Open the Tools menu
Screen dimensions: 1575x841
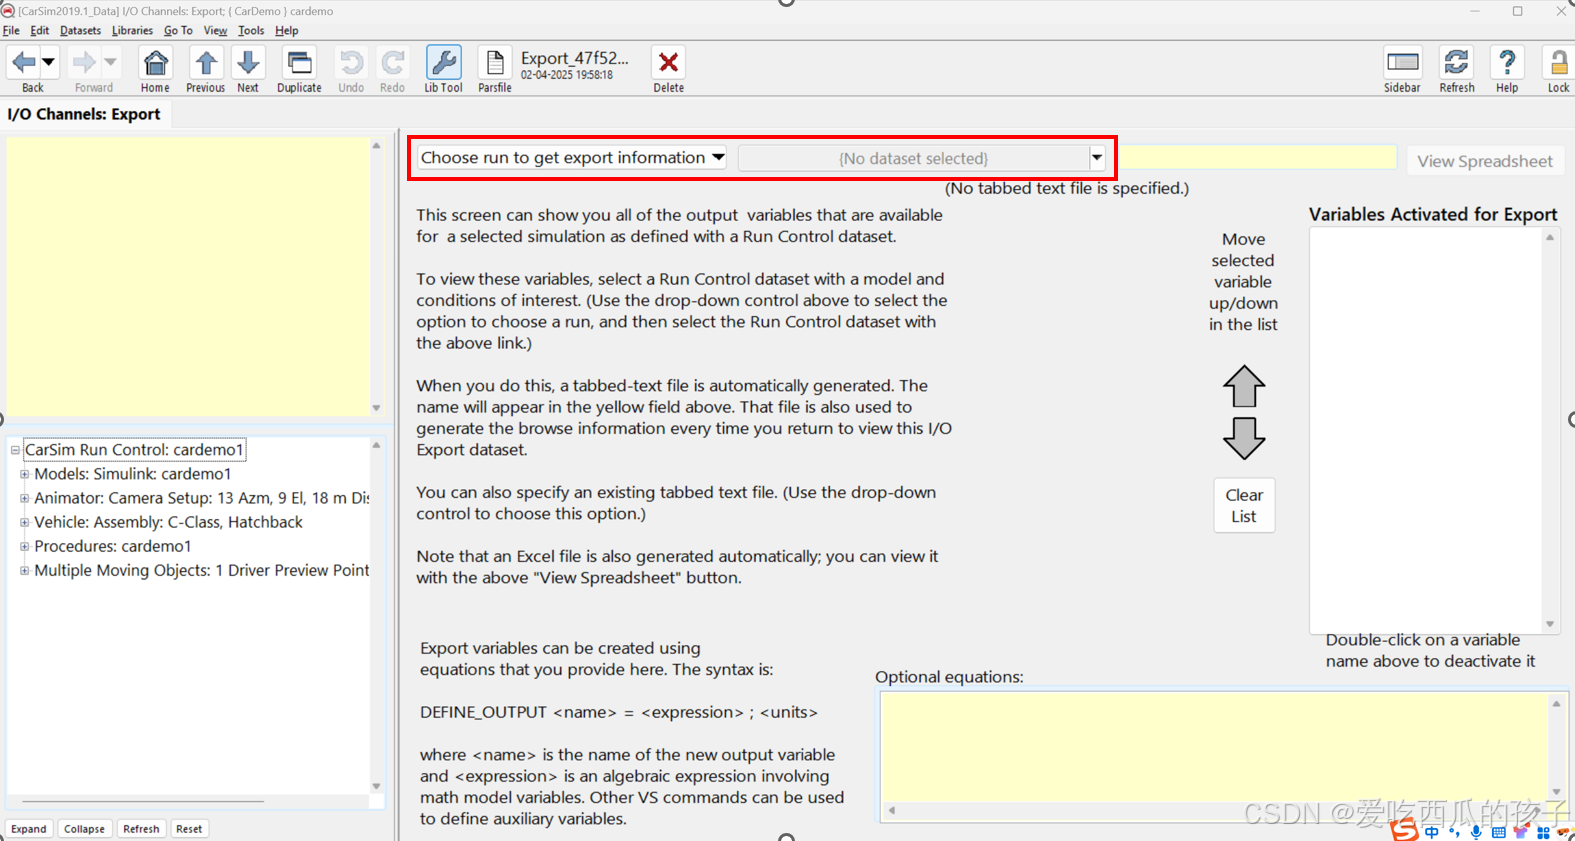(251, 31)
